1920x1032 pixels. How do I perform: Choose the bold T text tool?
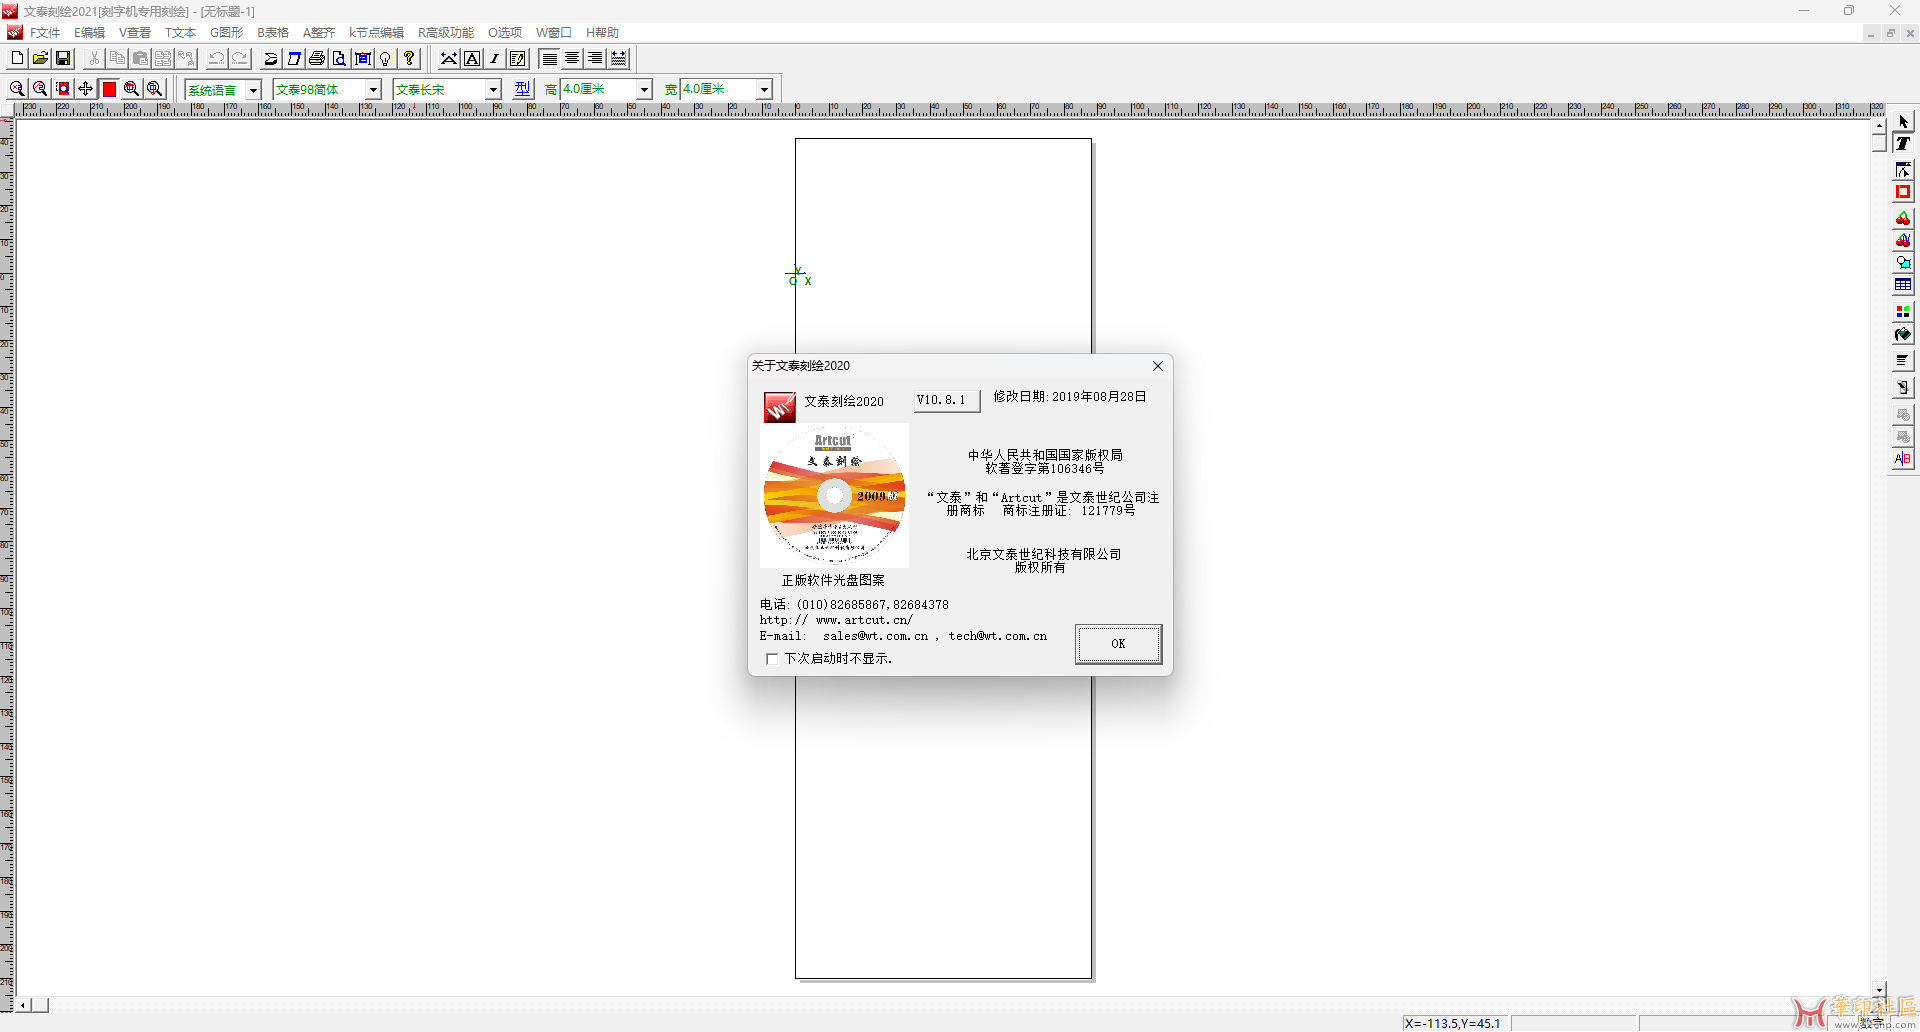click(1903, 144)
